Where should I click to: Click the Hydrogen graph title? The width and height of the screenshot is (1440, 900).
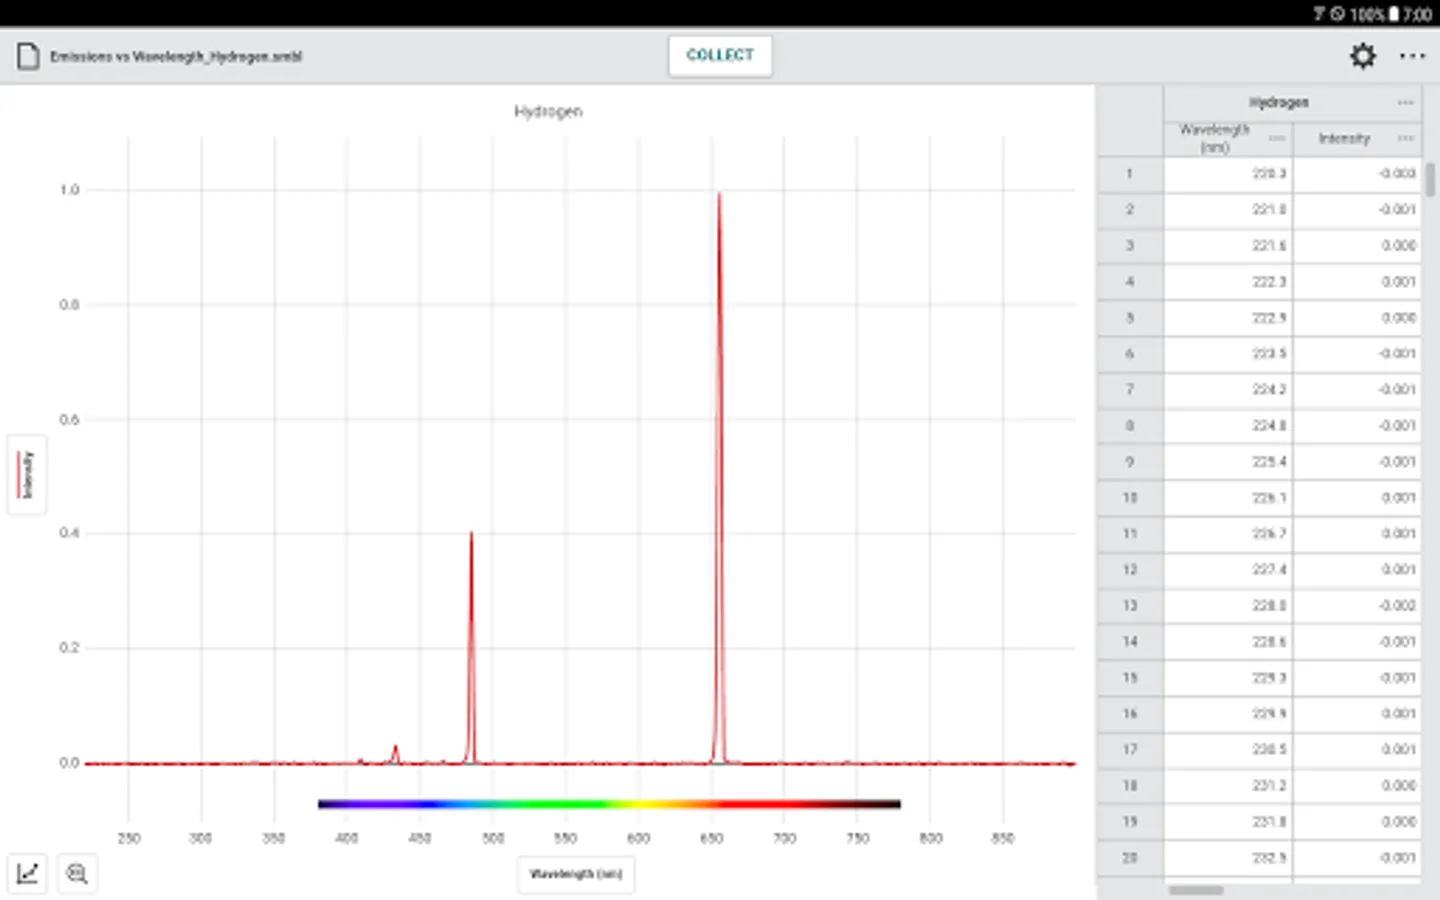click(x=548, y=111)
